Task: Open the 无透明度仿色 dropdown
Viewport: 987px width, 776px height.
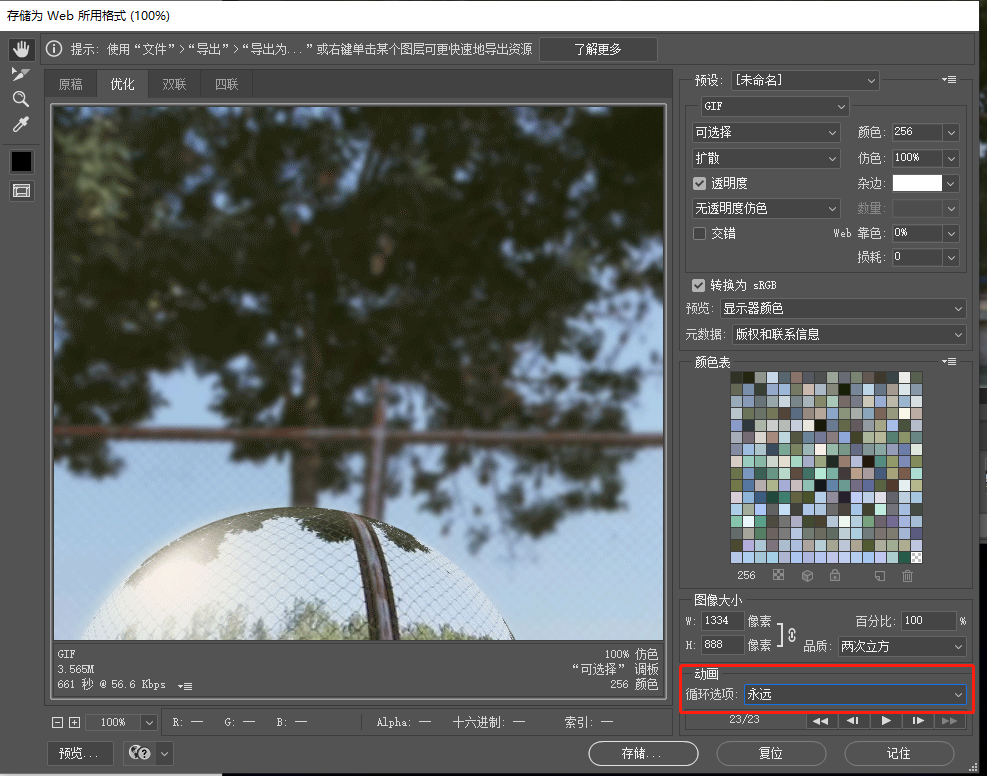Action: tap(766, 208)
